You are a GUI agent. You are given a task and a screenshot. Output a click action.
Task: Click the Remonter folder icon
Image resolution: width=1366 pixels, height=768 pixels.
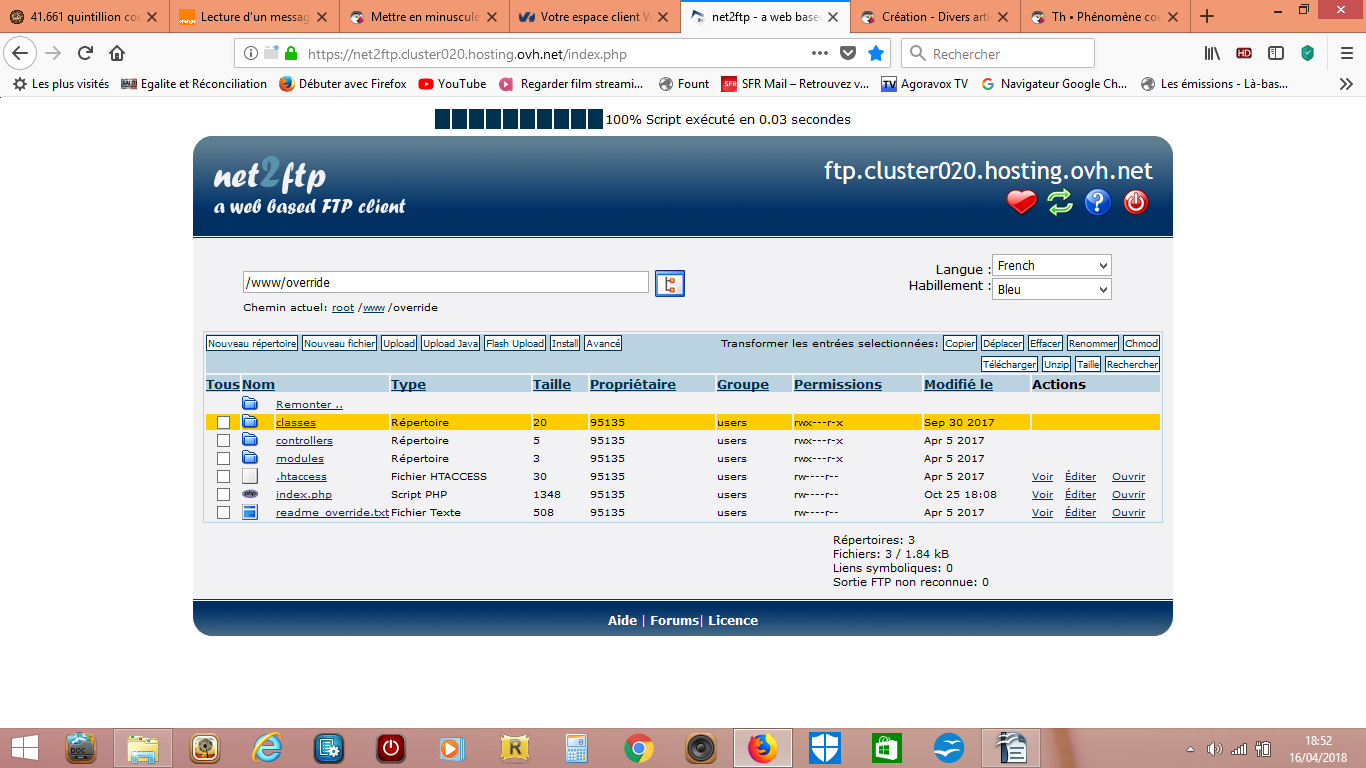pos(250,404)
